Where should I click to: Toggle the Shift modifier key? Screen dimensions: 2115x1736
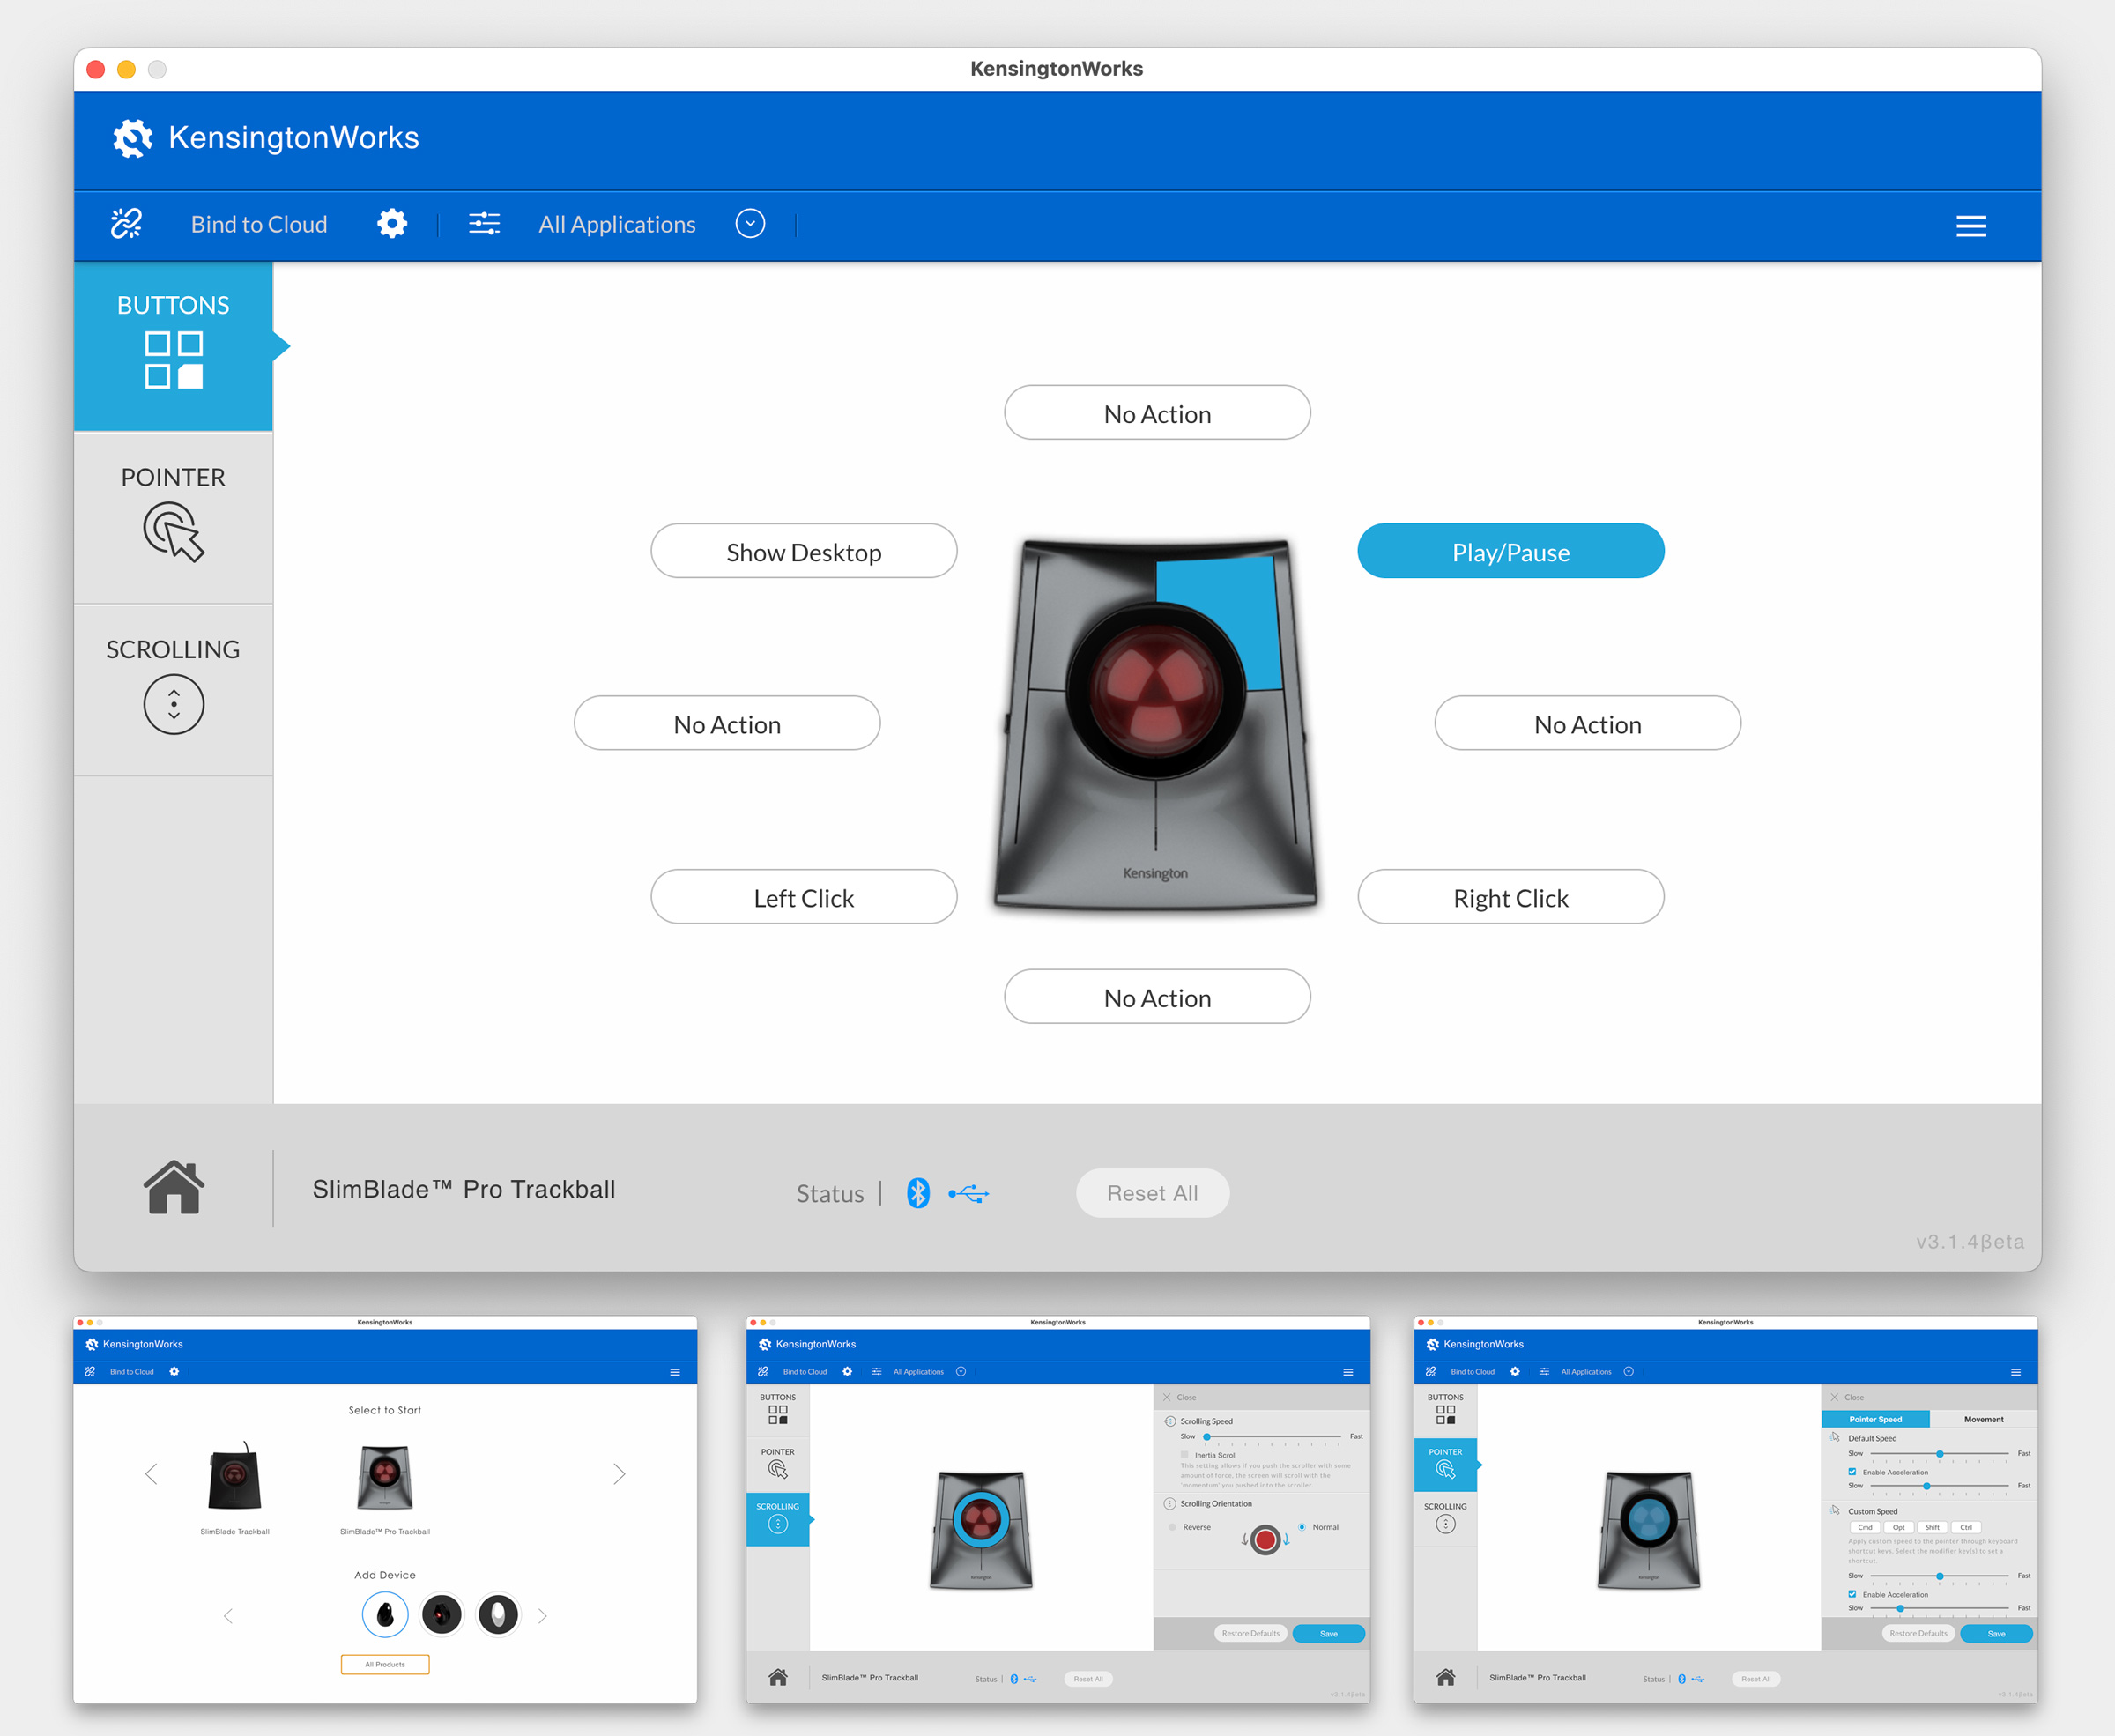(x=1932, y=1527)
